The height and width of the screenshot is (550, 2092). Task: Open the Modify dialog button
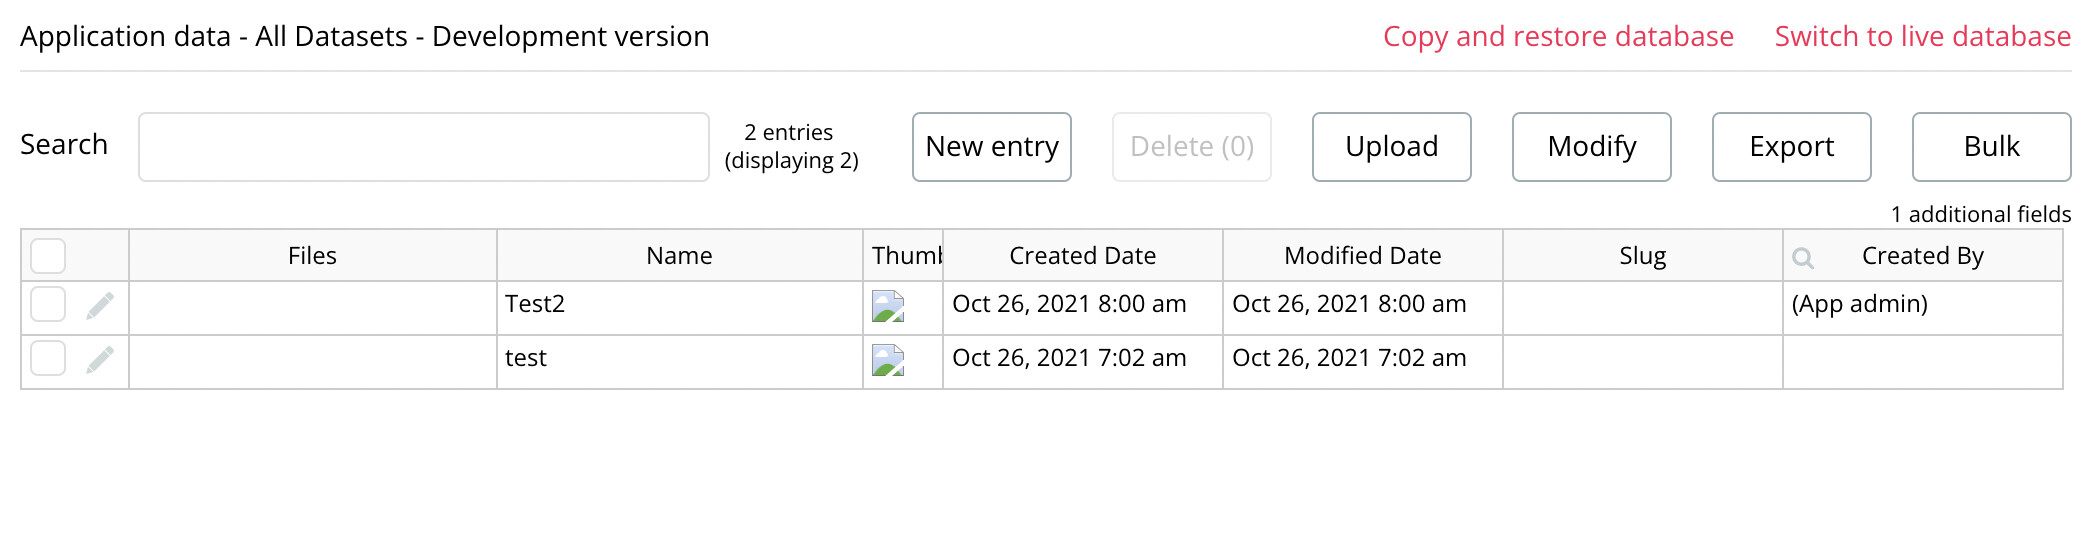(x=1591, y=147)
